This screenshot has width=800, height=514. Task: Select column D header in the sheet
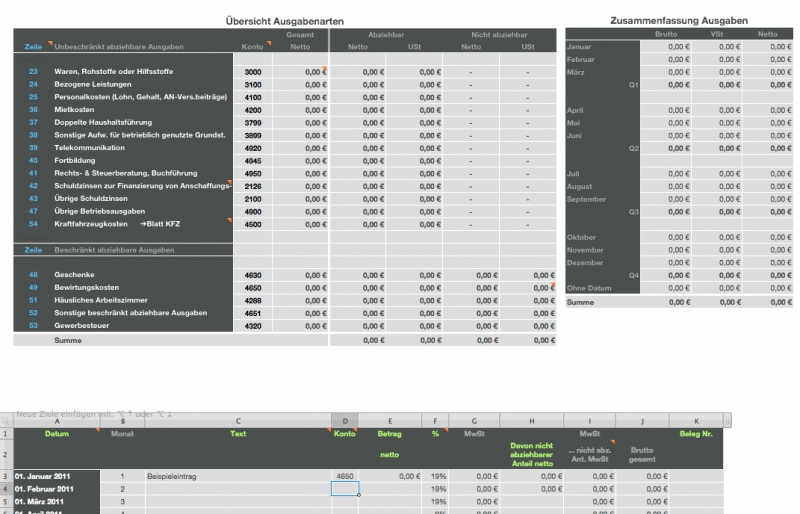(344, 422)
